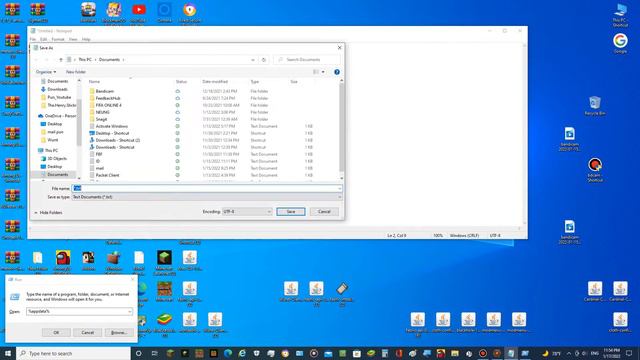This screenshot has width=640, height=360.
Task: Click the ENG language indicator
Action: [x=595, y=353]
